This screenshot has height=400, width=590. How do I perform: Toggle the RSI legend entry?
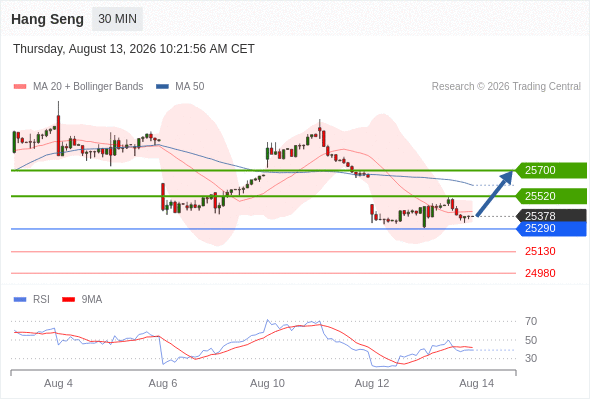click(x=32, y=300)
